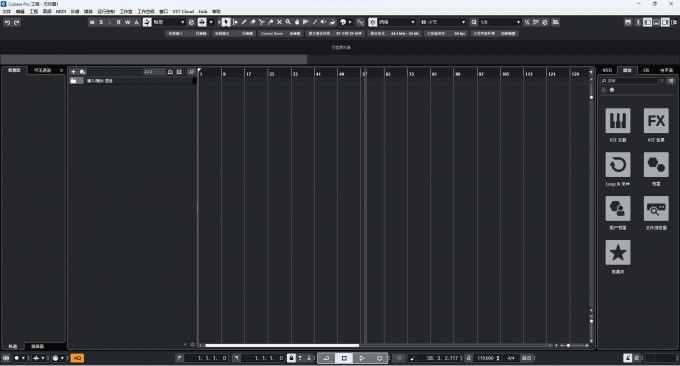680x366 pixels.
Task: Click the vertical zoom slider handle
Action: click(x=591, y=321)
